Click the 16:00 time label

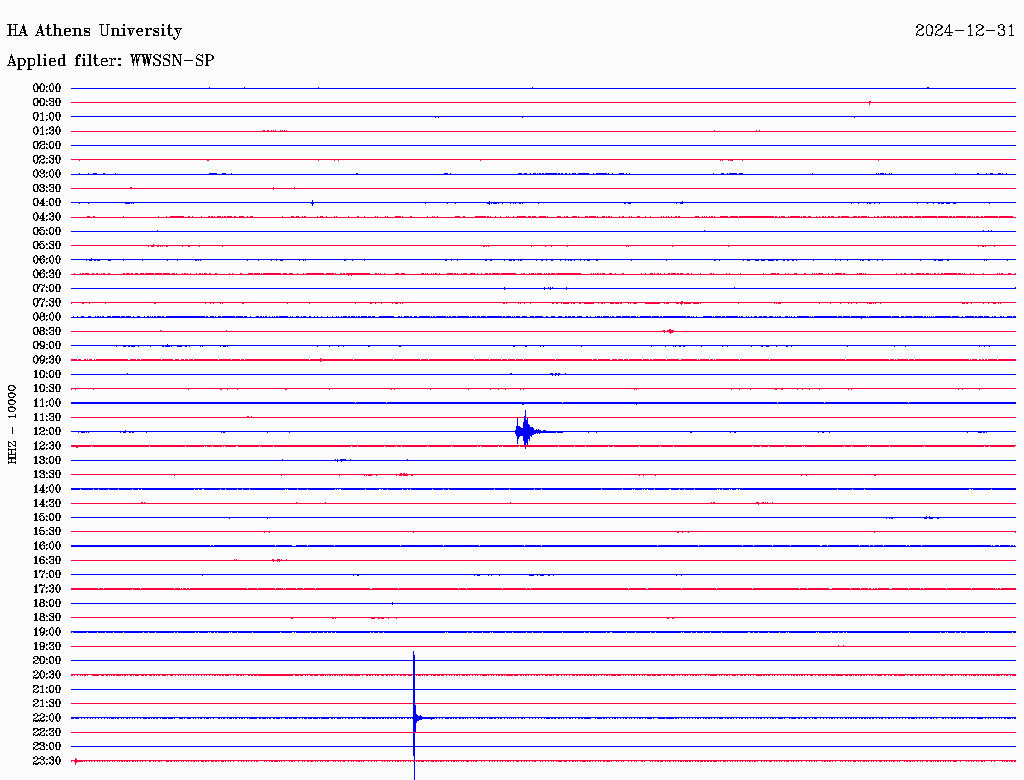point(47,546)
